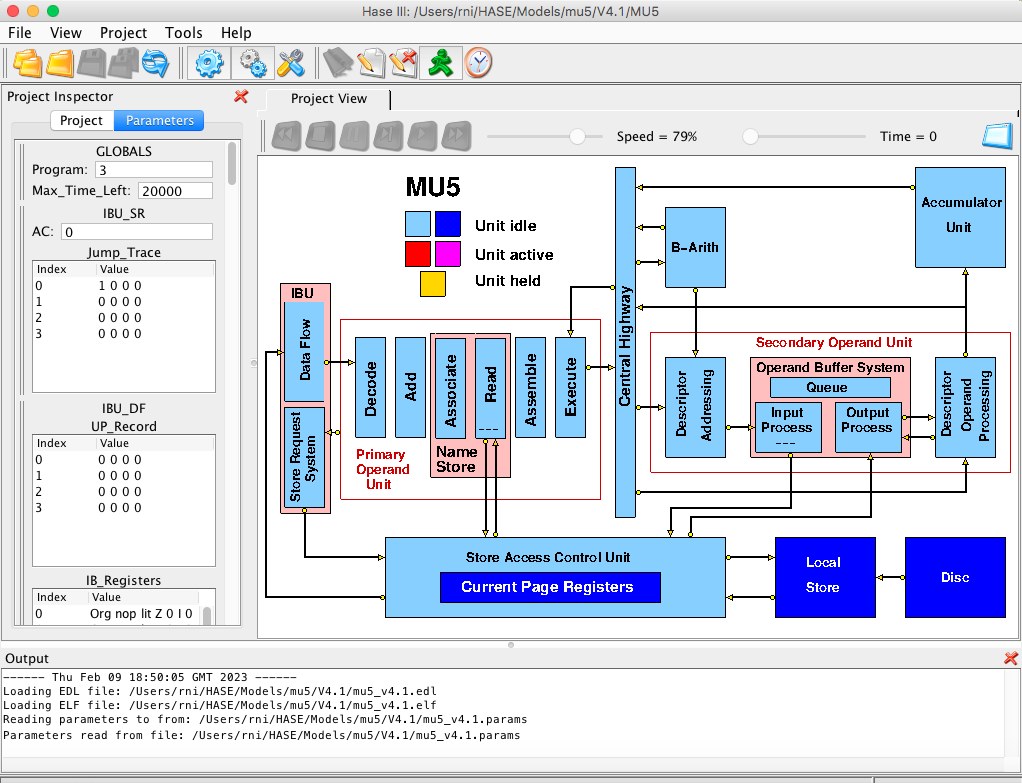Viewport: 1022px width, 783px height.
Task: Click the play button in Project View
Action: click(x=422, y=136)
